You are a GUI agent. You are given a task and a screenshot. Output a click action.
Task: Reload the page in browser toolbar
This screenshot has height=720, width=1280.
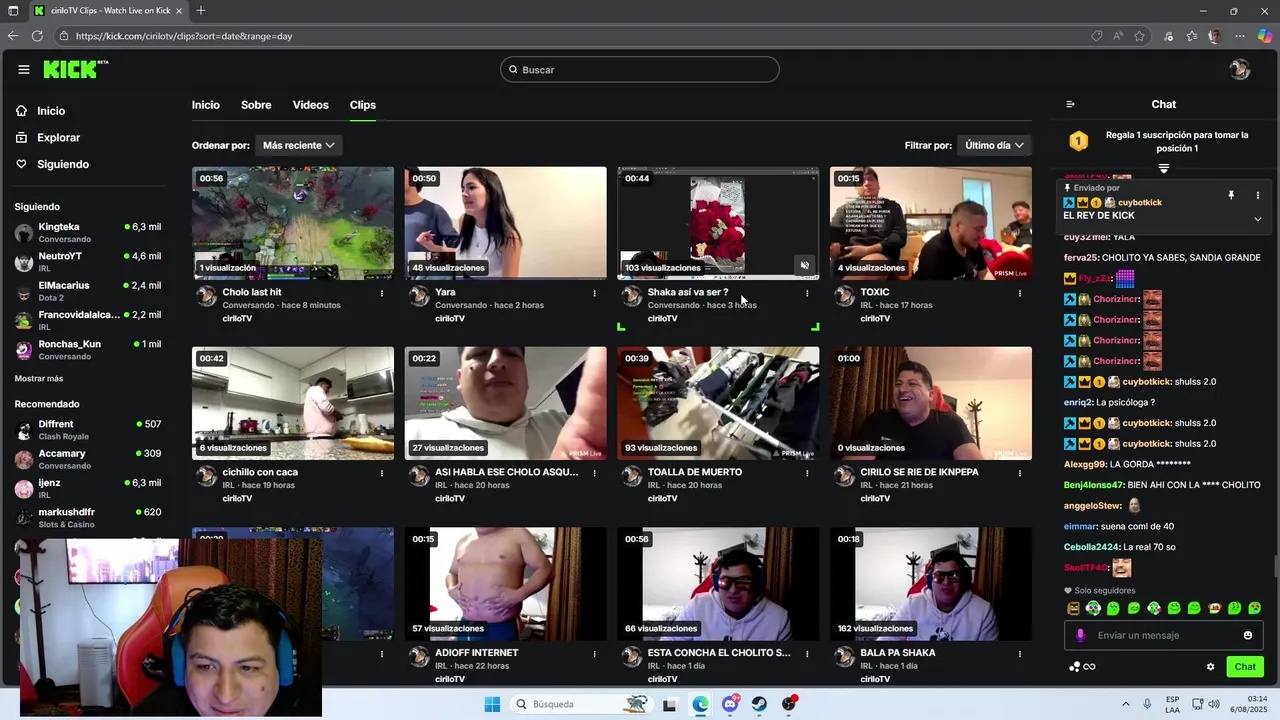click(x=37, y=36)
